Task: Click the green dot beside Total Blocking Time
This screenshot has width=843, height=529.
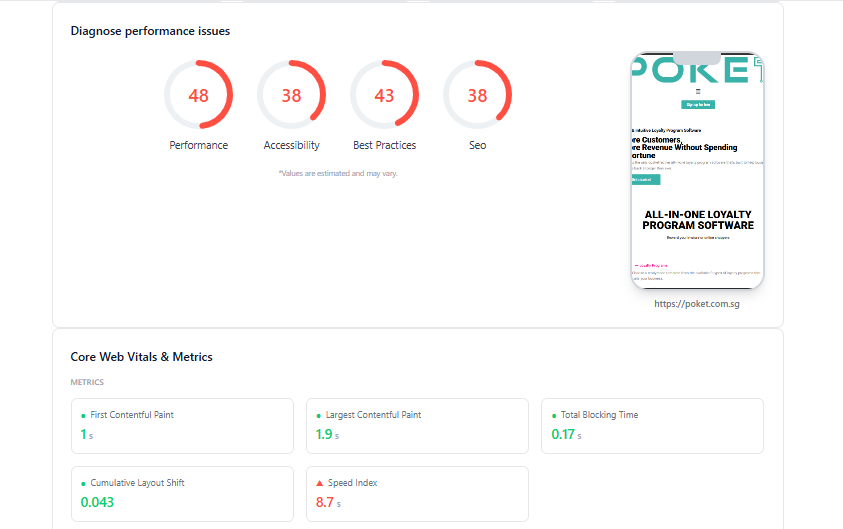Action: pyautogui.click(x=554, y=416)
